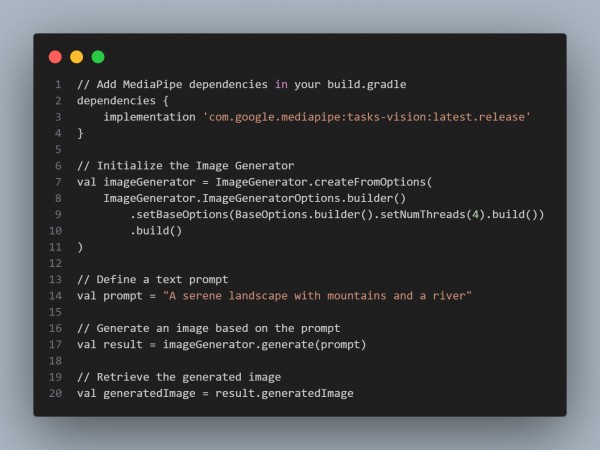Click 'createFromOptions(' on line 7
Viewport: 600px width, 450px height.
click(x=373, y=182)
